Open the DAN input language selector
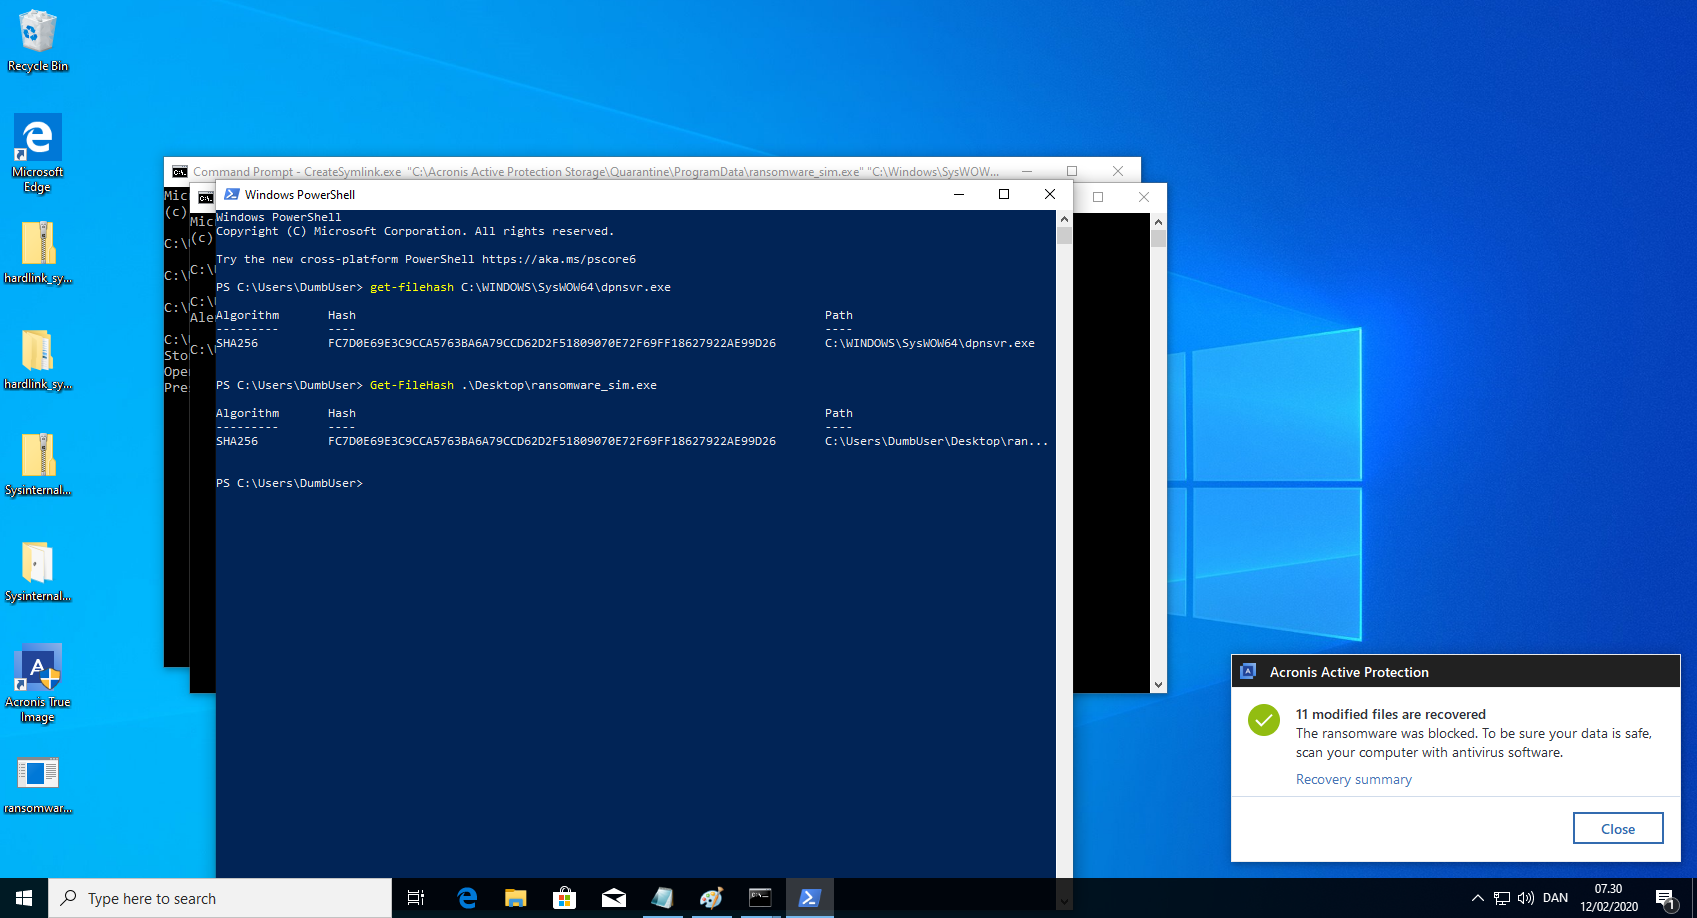 coord(1555,898)
